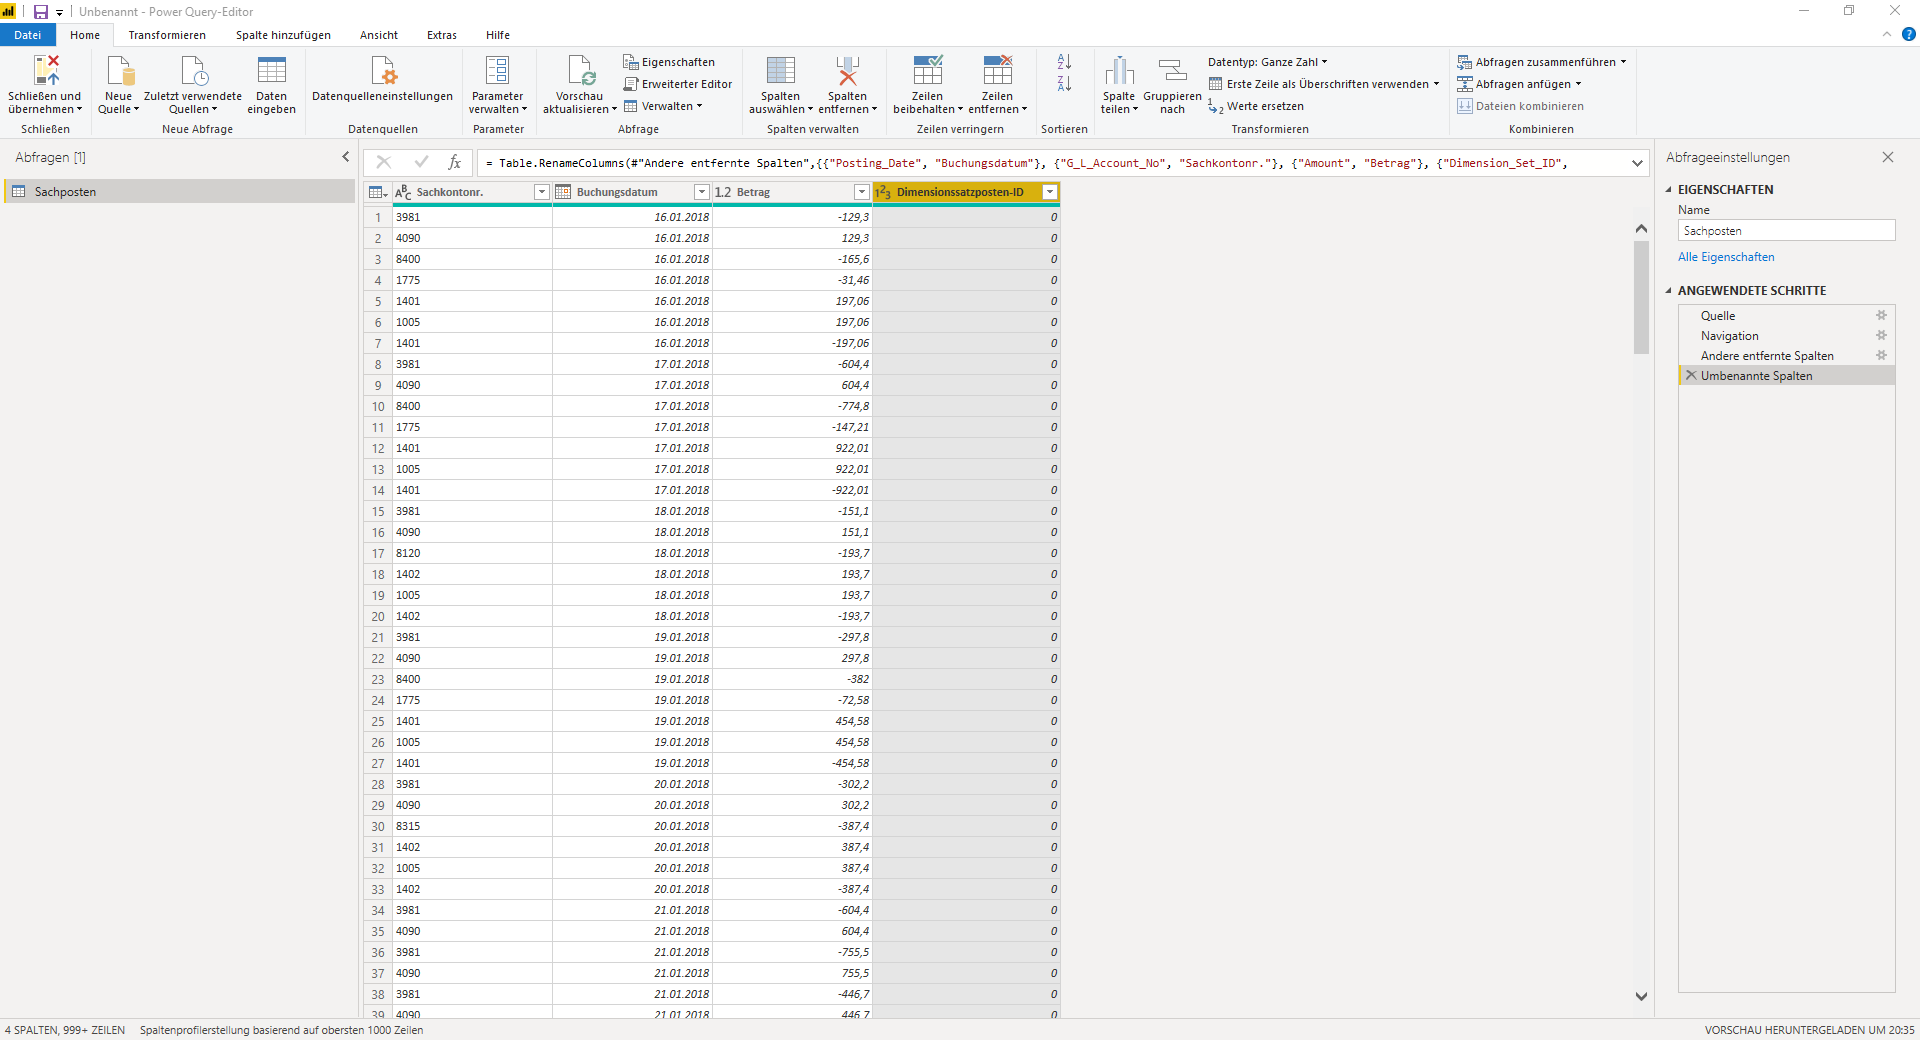1920x1040 pixels.
Task: Open gear settings for Navigation step
Action: tap(1881, 335)
